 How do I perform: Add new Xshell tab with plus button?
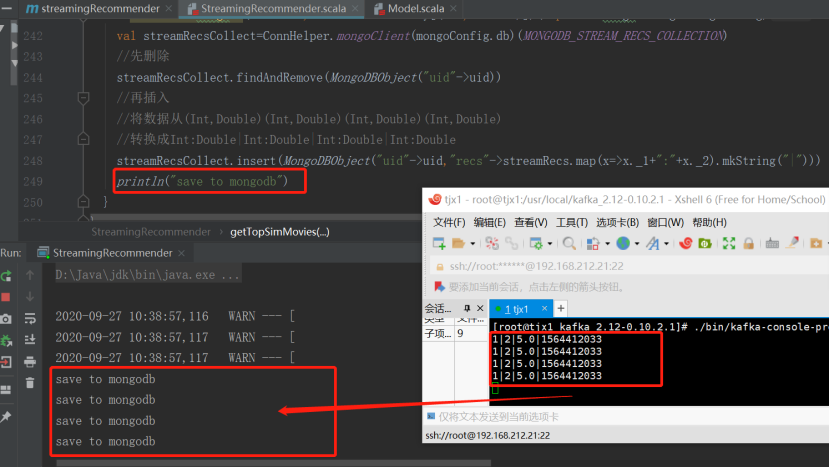pos(561,308)
